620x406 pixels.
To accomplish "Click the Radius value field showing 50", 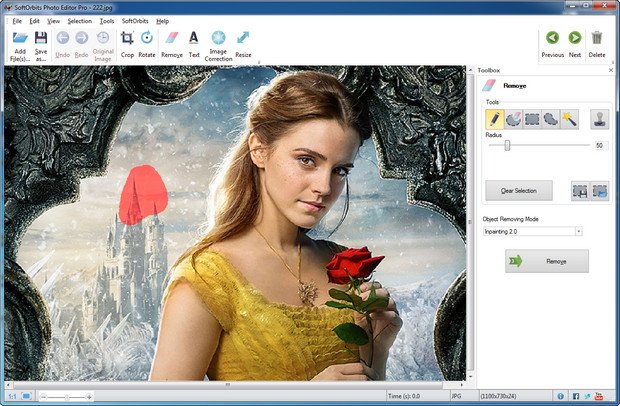I will pos(601,145).
